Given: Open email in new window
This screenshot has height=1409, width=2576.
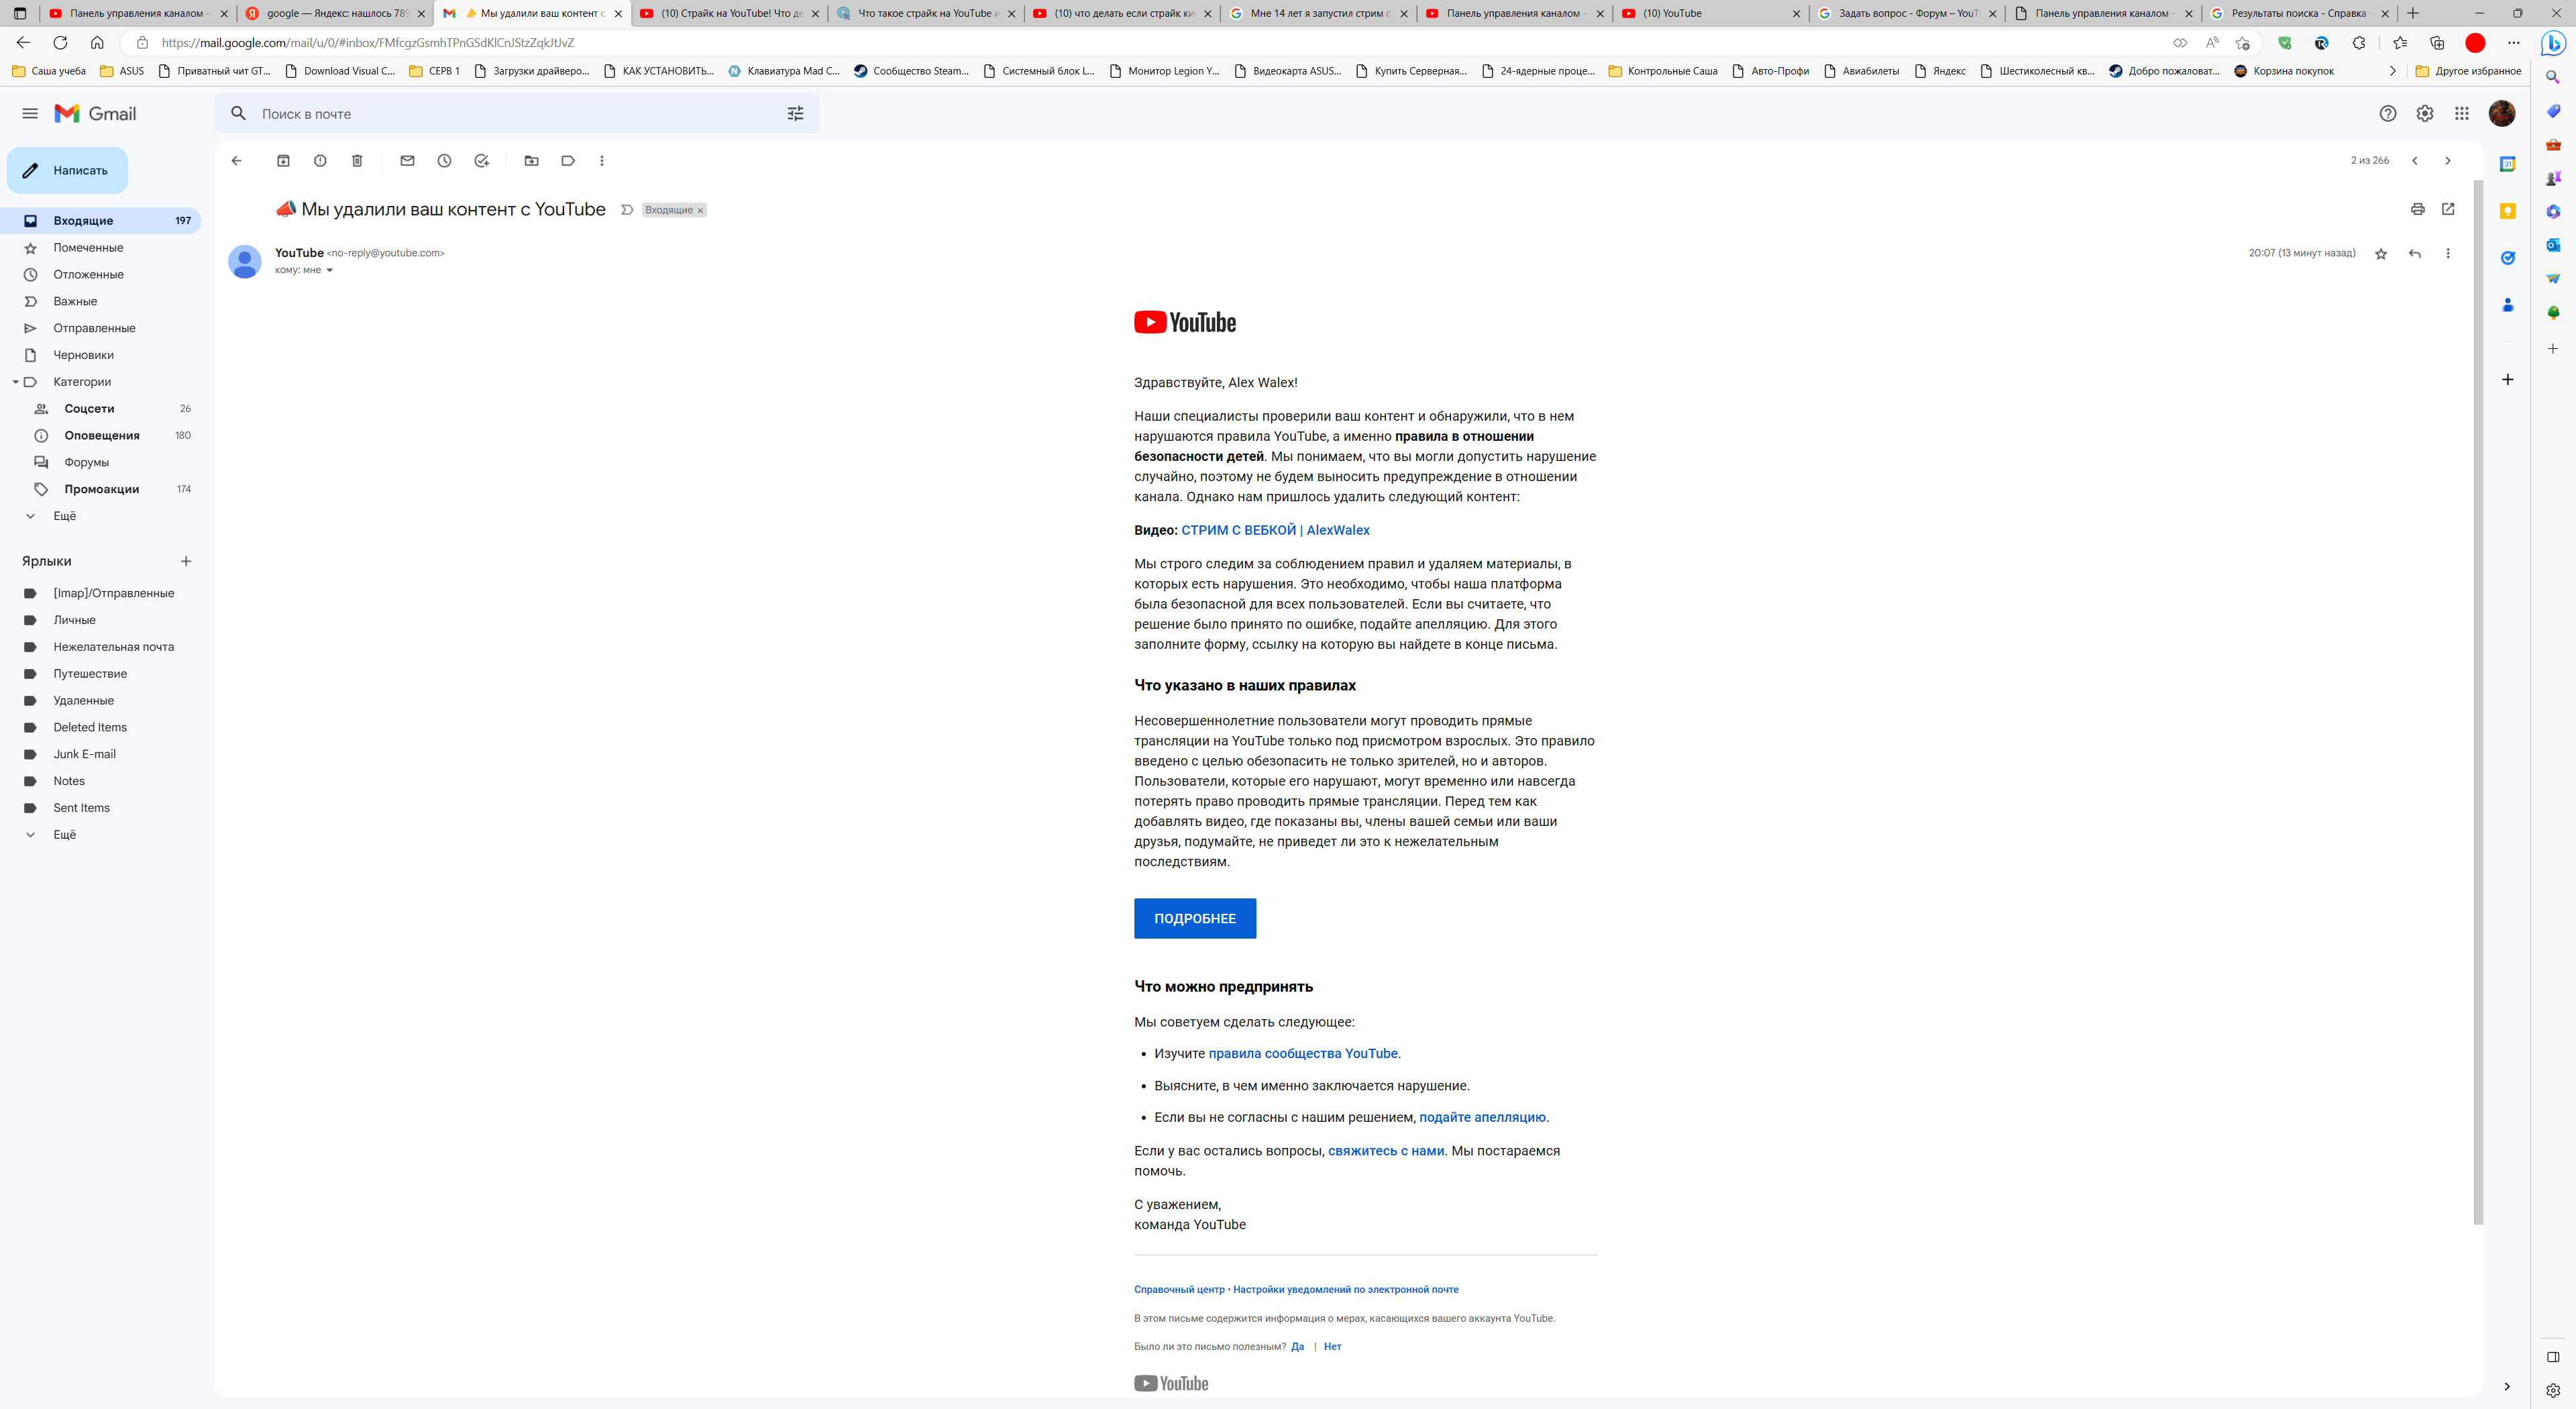Looking at the screenshot, I should [x=2448, y=209].
